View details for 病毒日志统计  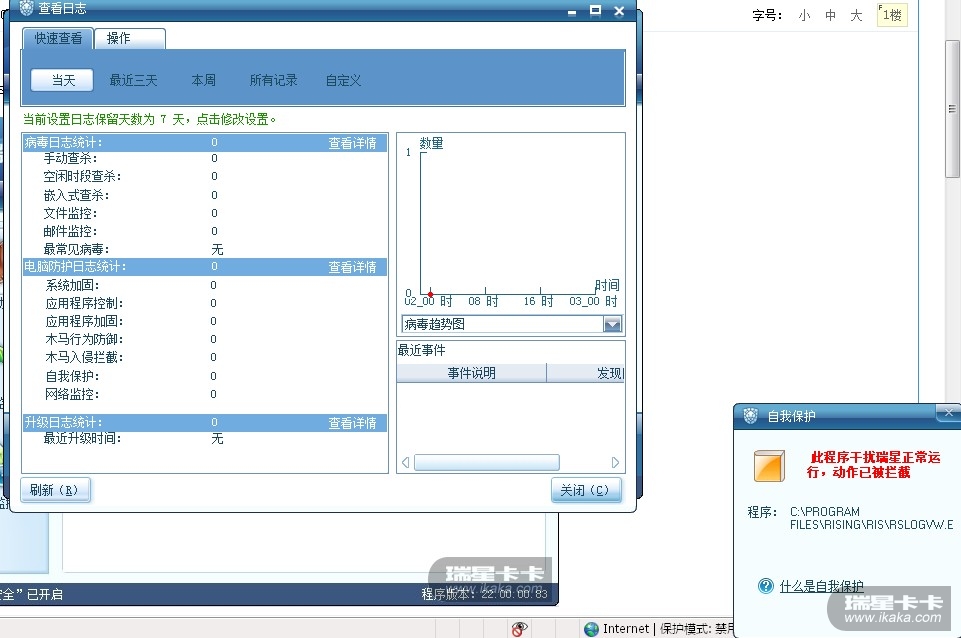[x=352, y=143]
